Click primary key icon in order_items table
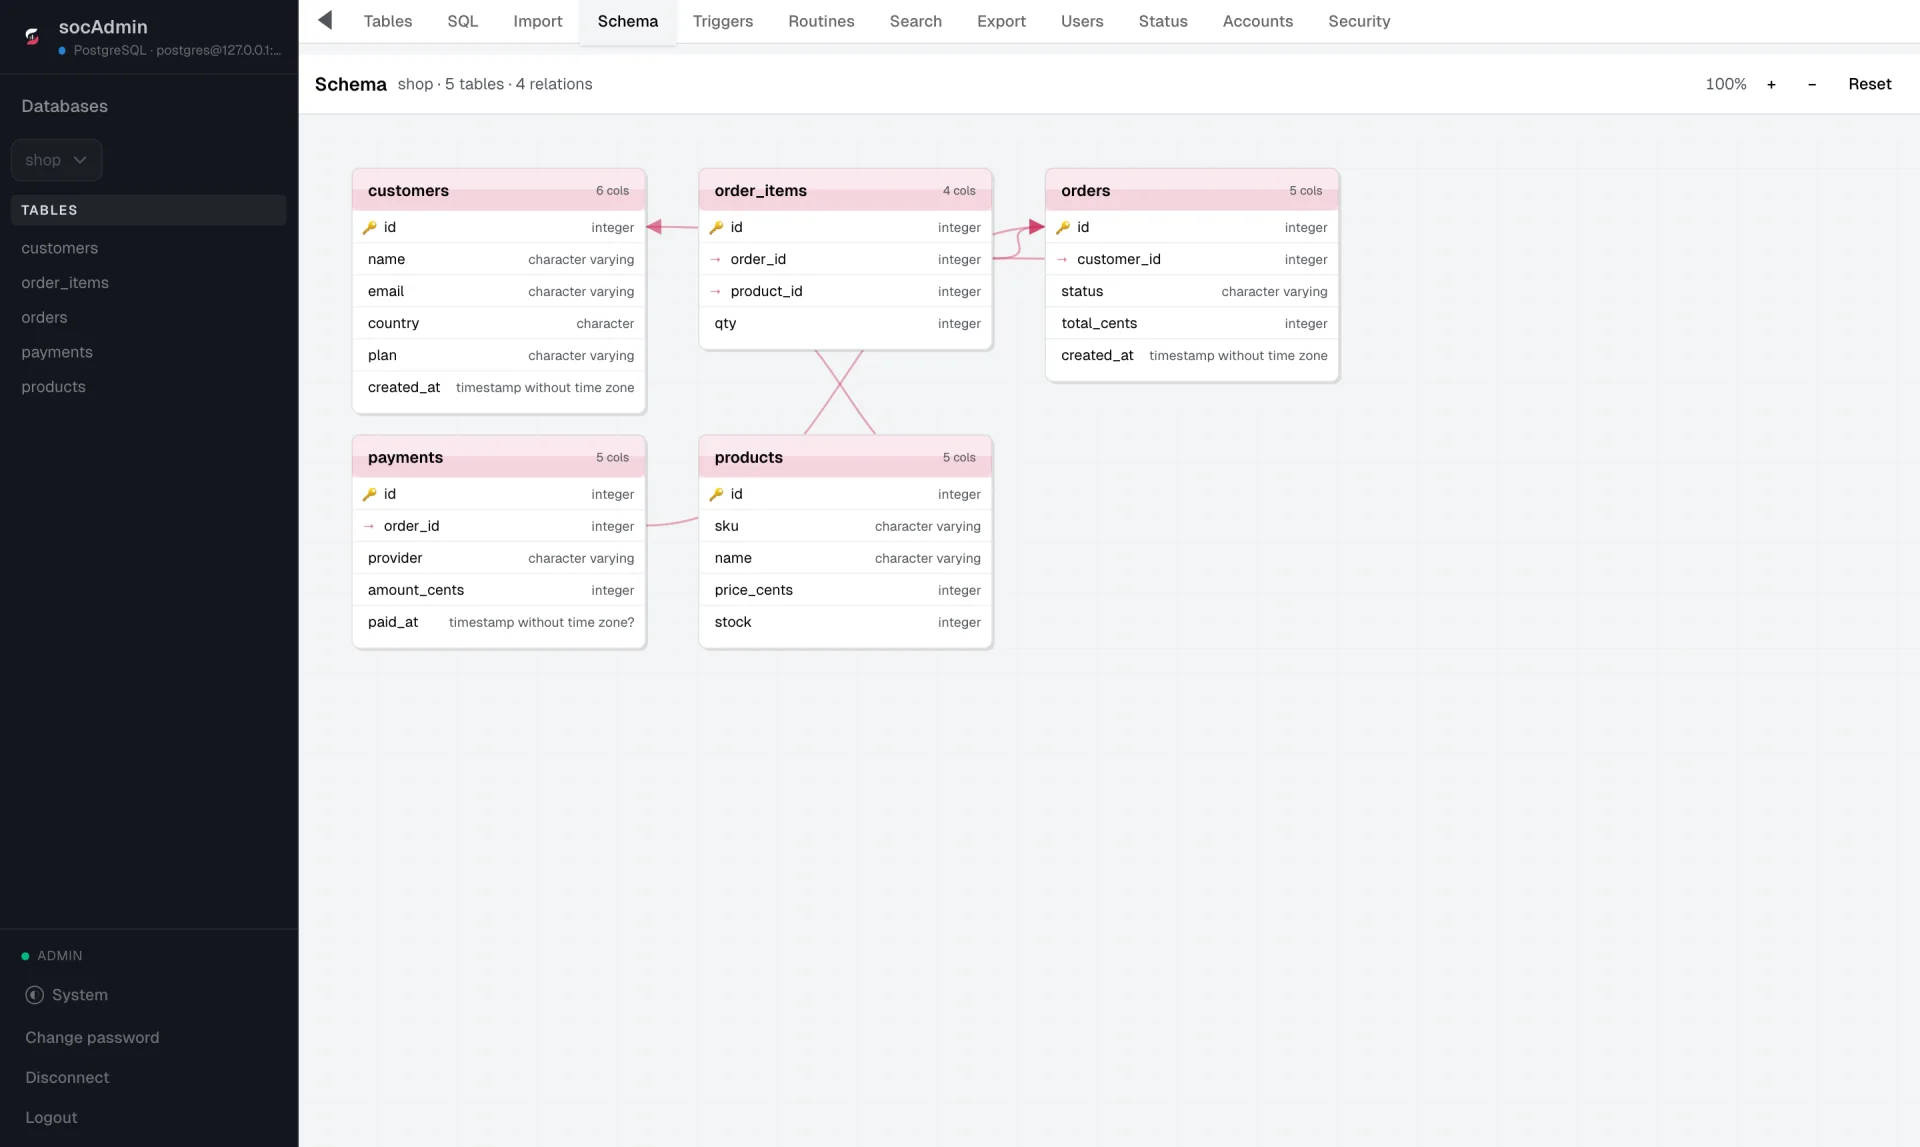 point(716,227)
